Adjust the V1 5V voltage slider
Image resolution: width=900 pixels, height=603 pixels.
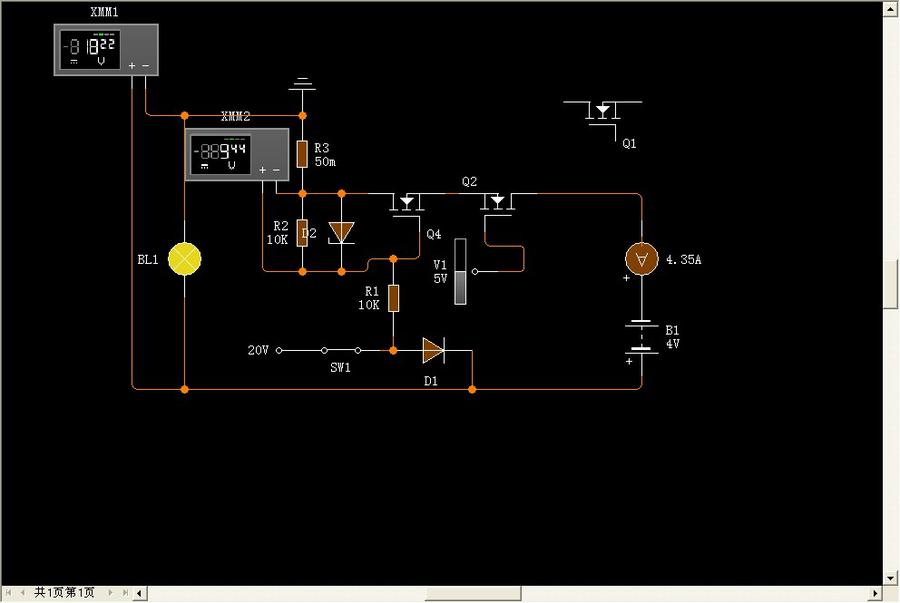coord(460,271)
